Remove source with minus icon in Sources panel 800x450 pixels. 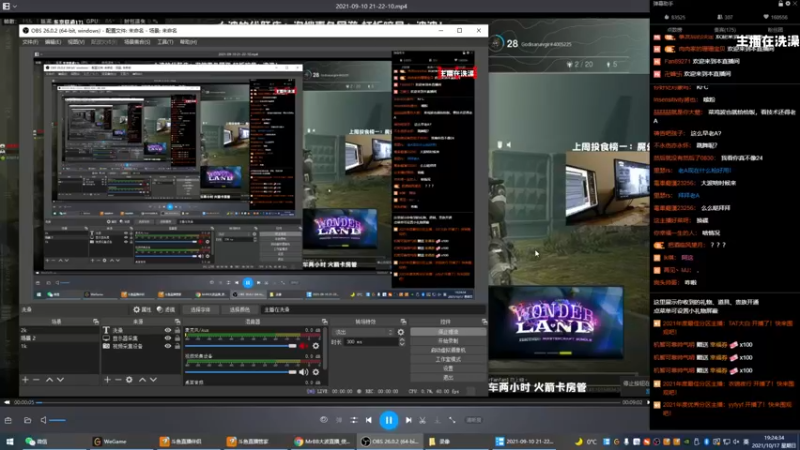point(118,380)
